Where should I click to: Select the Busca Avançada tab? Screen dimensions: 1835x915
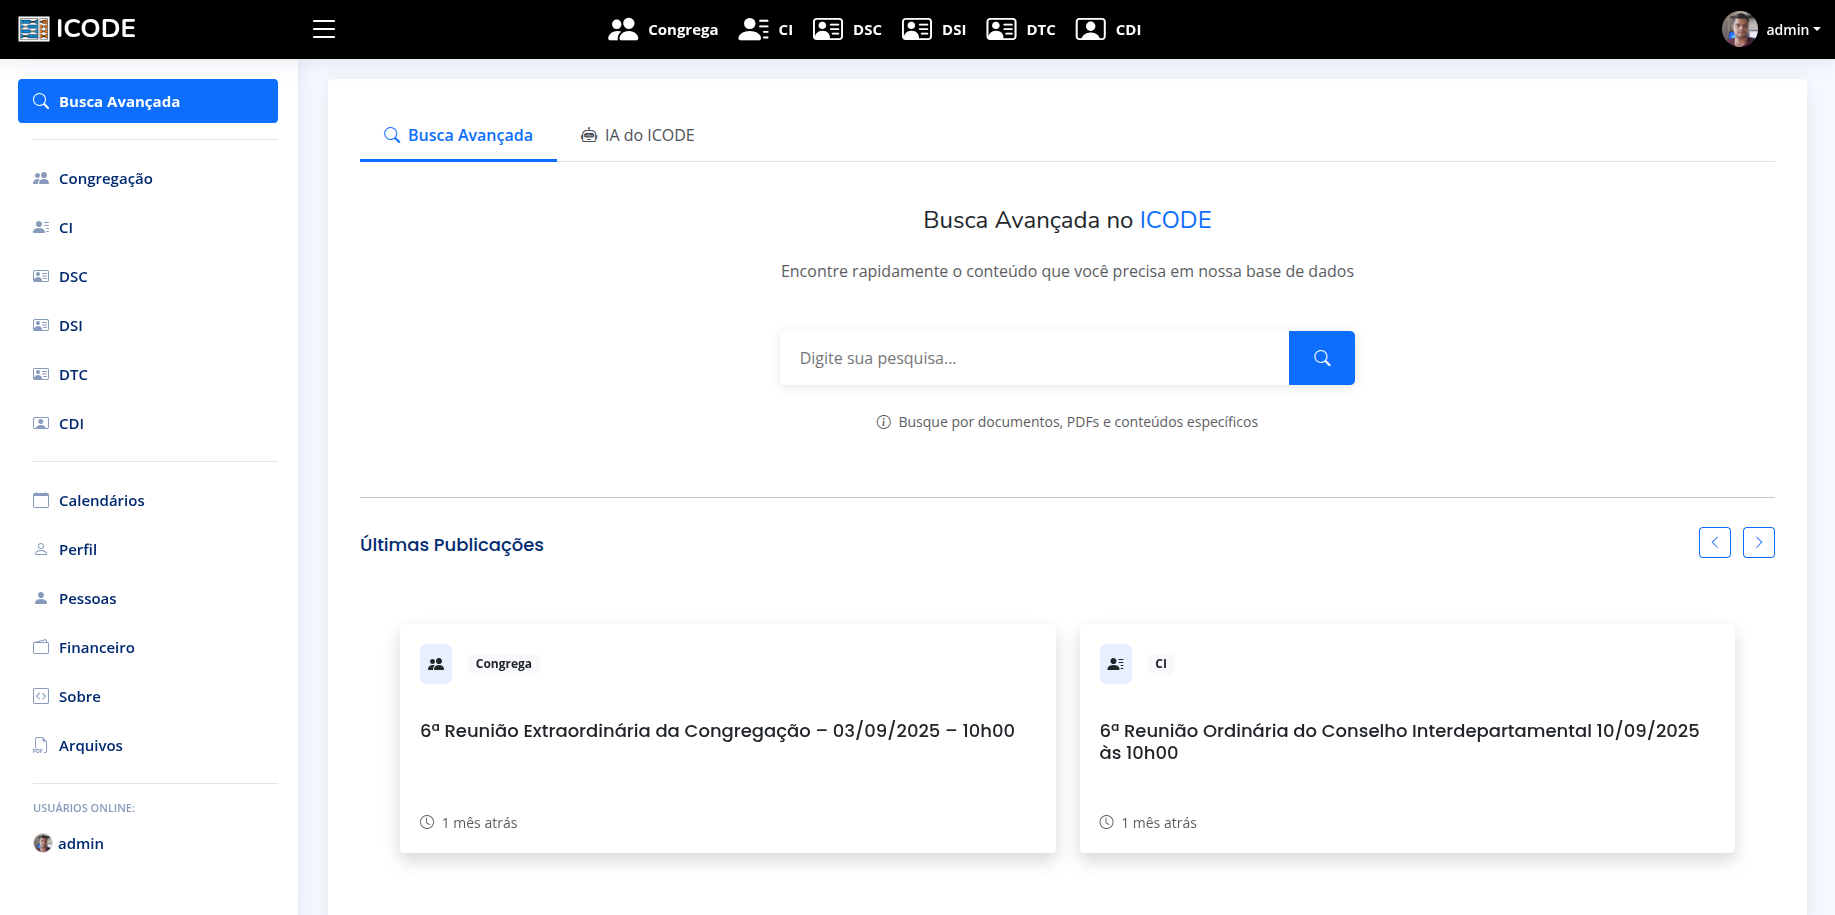coord(458,135)
